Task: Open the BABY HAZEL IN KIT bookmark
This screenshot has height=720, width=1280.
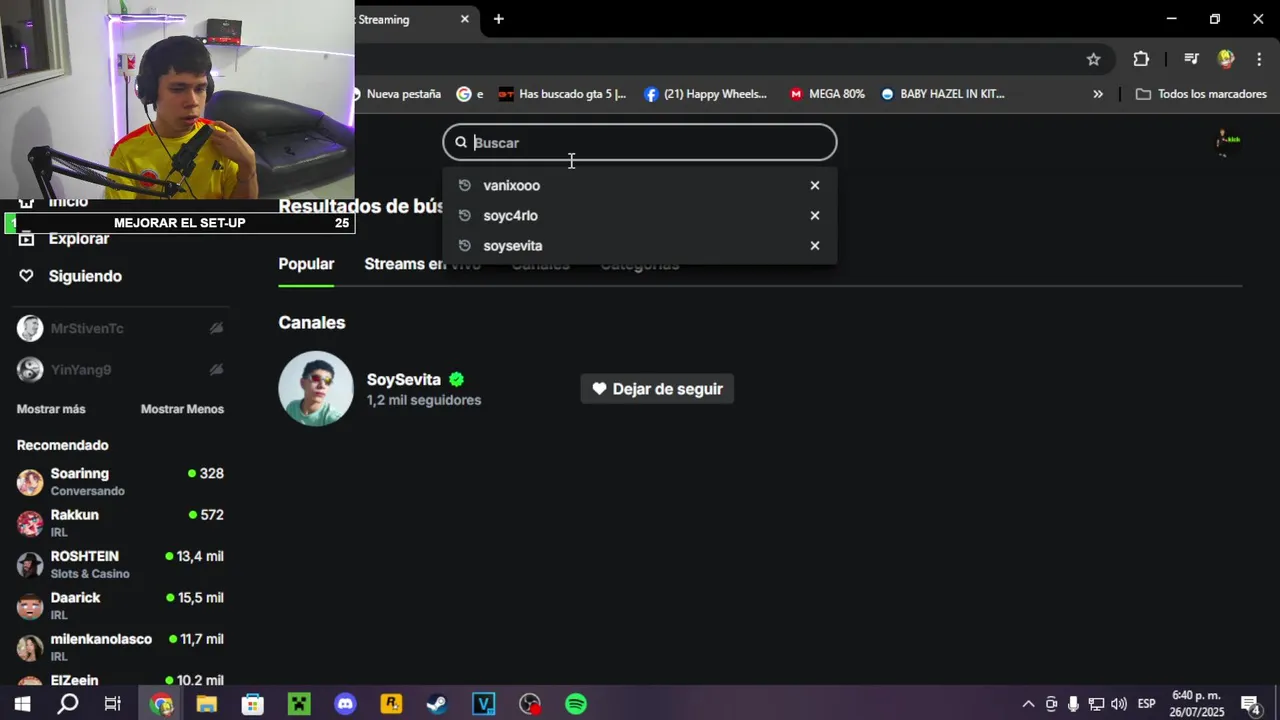Action: click(943, 94)
